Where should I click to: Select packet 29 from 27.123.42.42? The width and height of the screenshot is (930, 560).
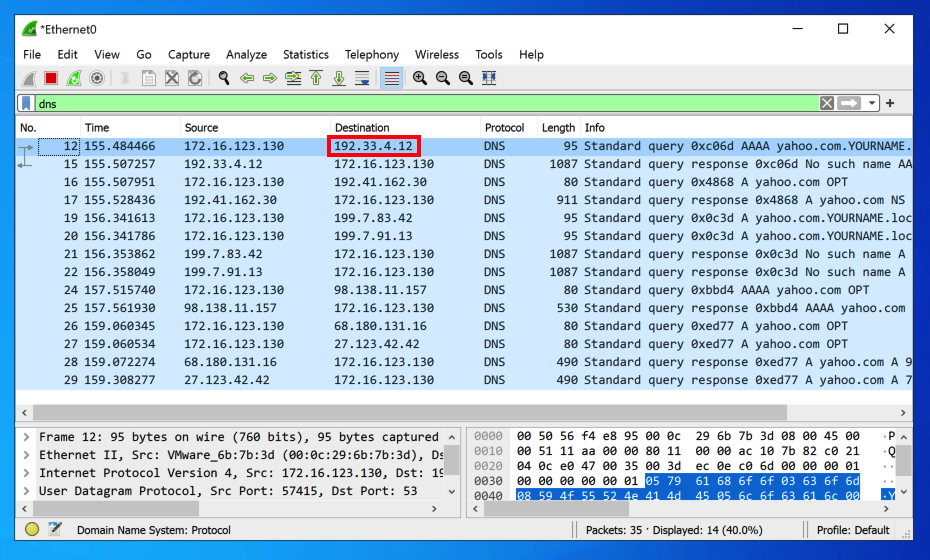pos(464,380)
